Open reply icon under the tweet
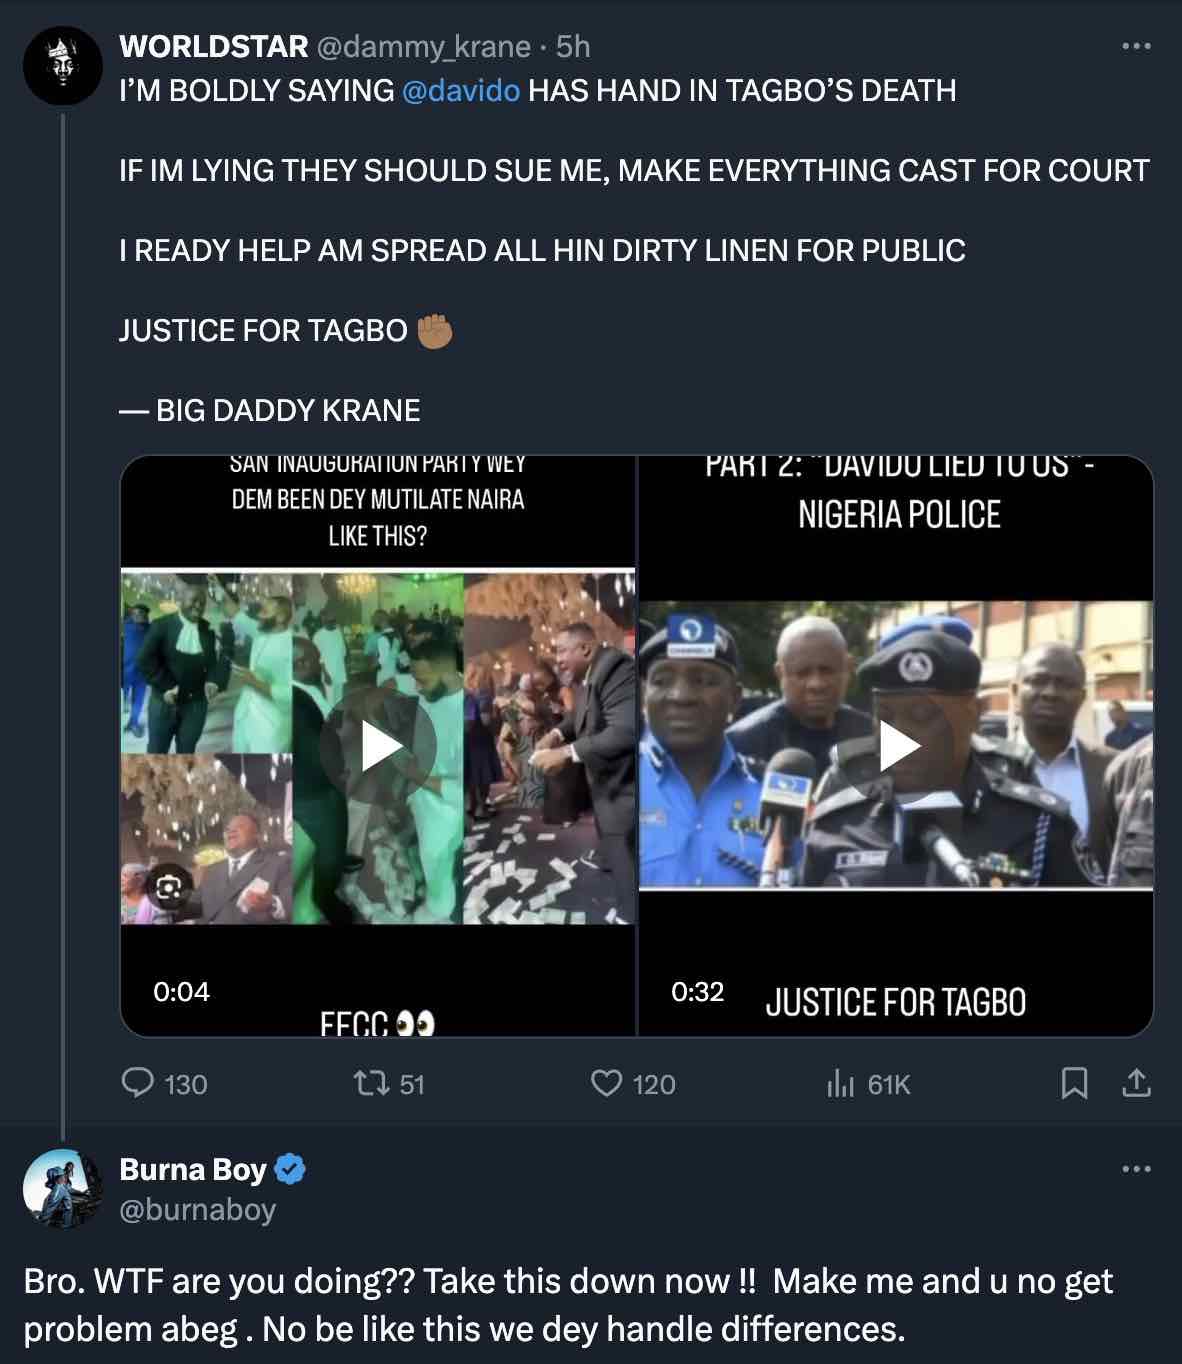This screenshot has width=1182, height=1364. point(137,1083)
